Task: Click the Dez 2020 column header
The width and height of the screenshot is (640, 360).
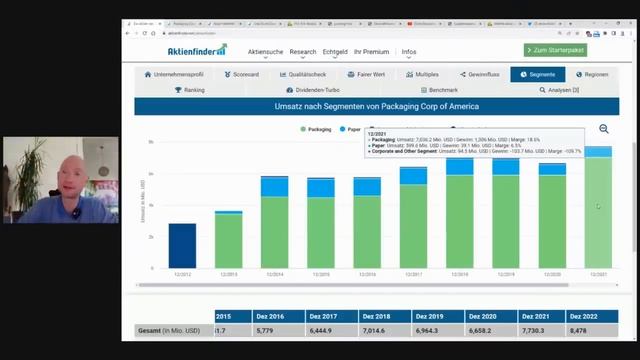Action: click(491, 316)
